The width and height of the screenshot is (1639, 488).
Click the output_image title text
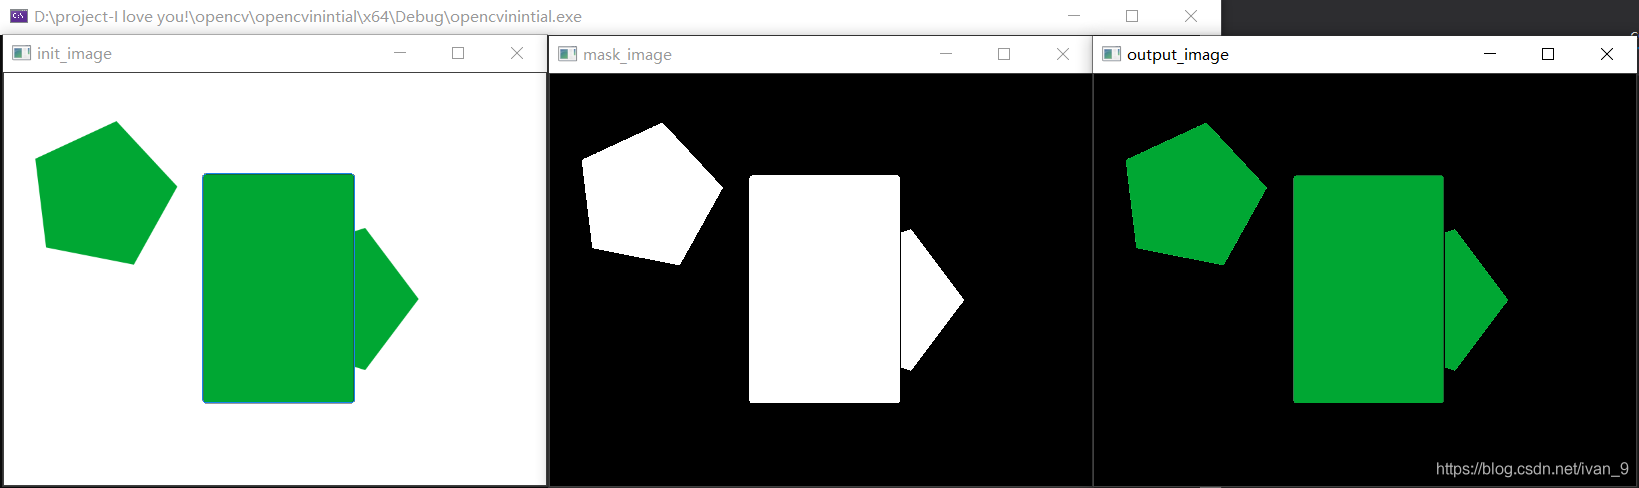coord(1178,55)
